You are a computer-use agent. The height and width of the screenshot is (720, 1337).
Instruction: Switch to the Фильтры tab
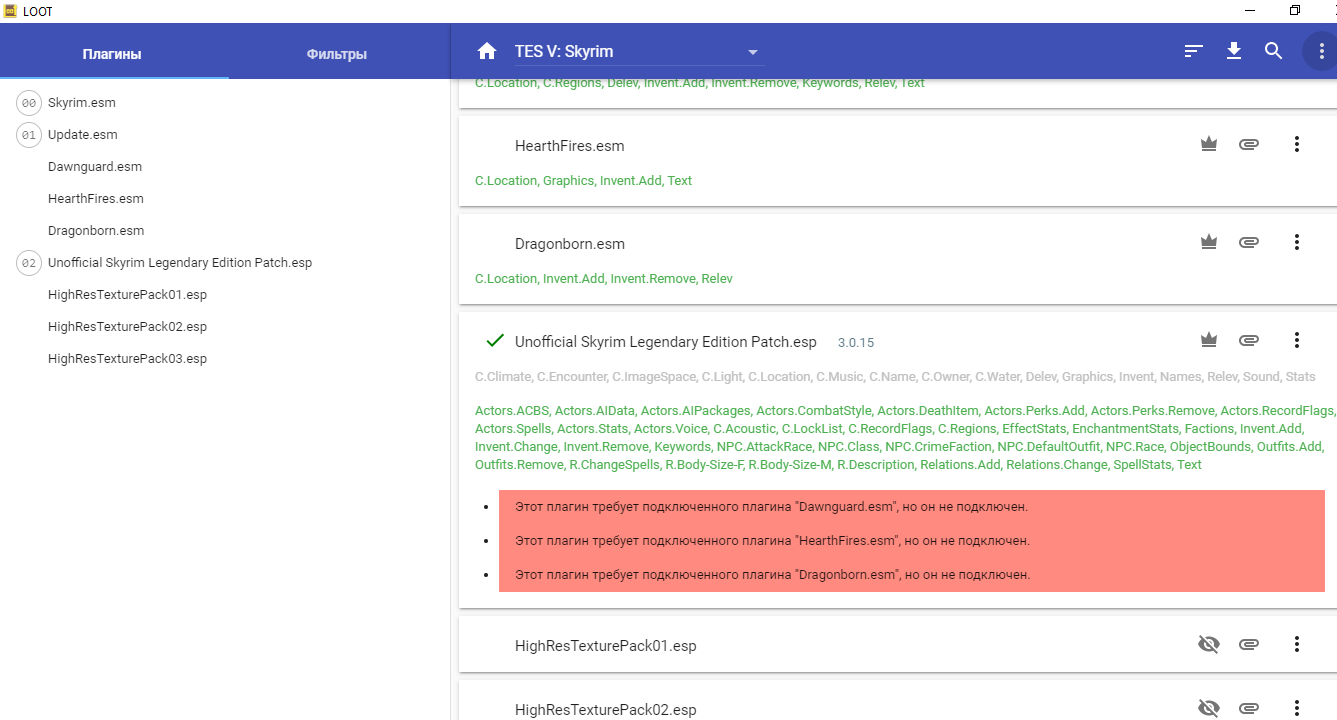click(337, 54)
